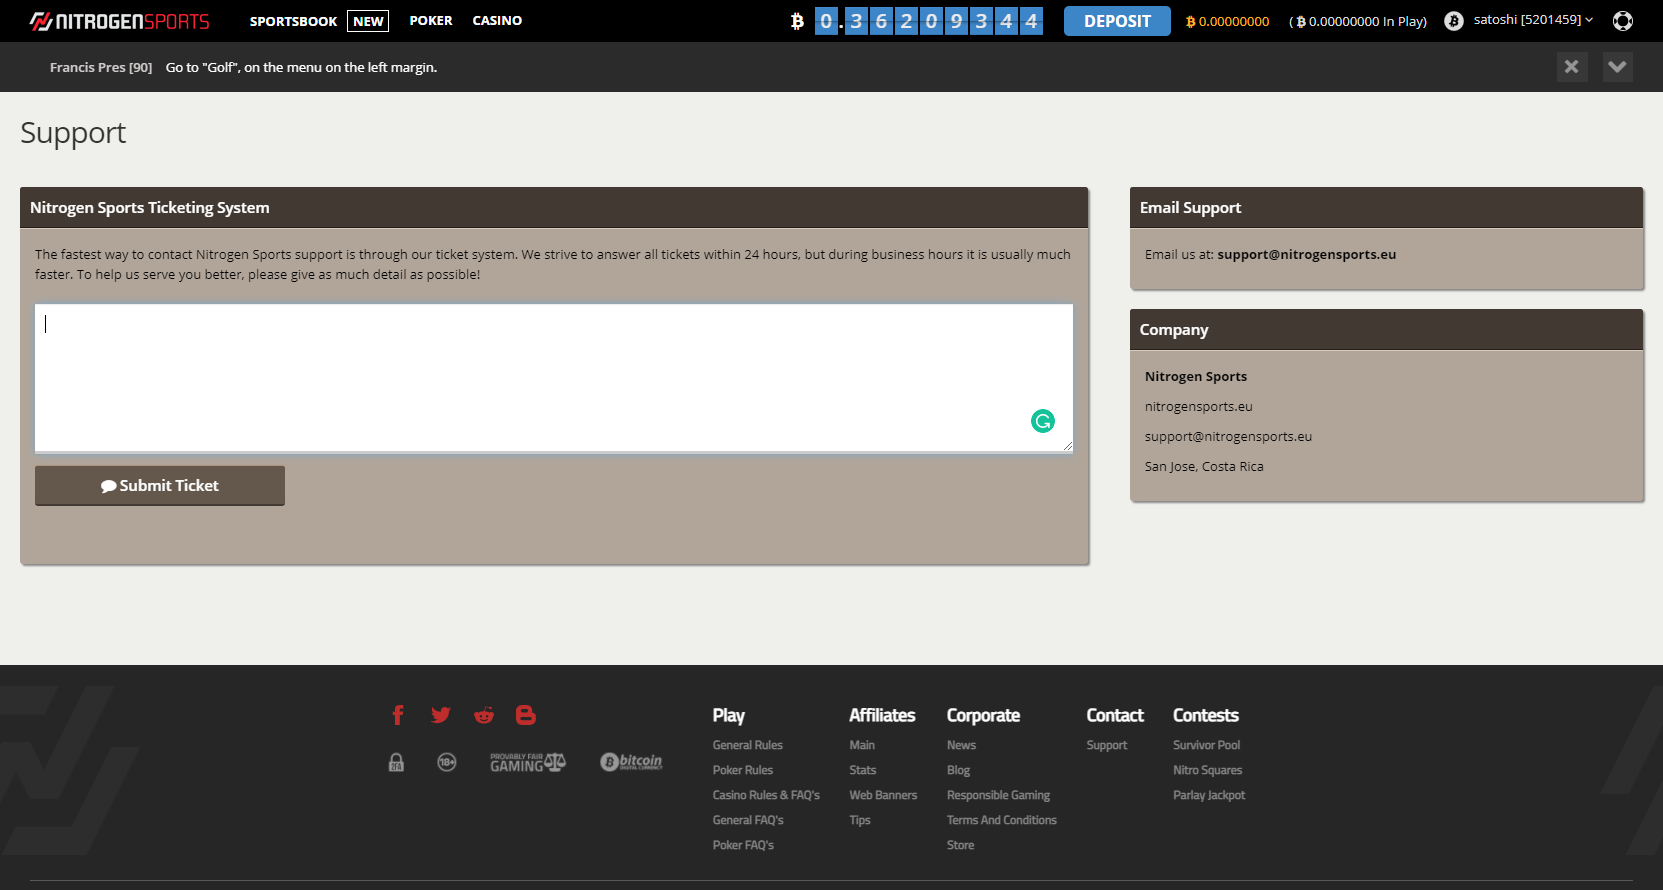The width and height of the screenshot is (1663, 890).
Task: Open General Rules footer link
Action: pos(747,745)
